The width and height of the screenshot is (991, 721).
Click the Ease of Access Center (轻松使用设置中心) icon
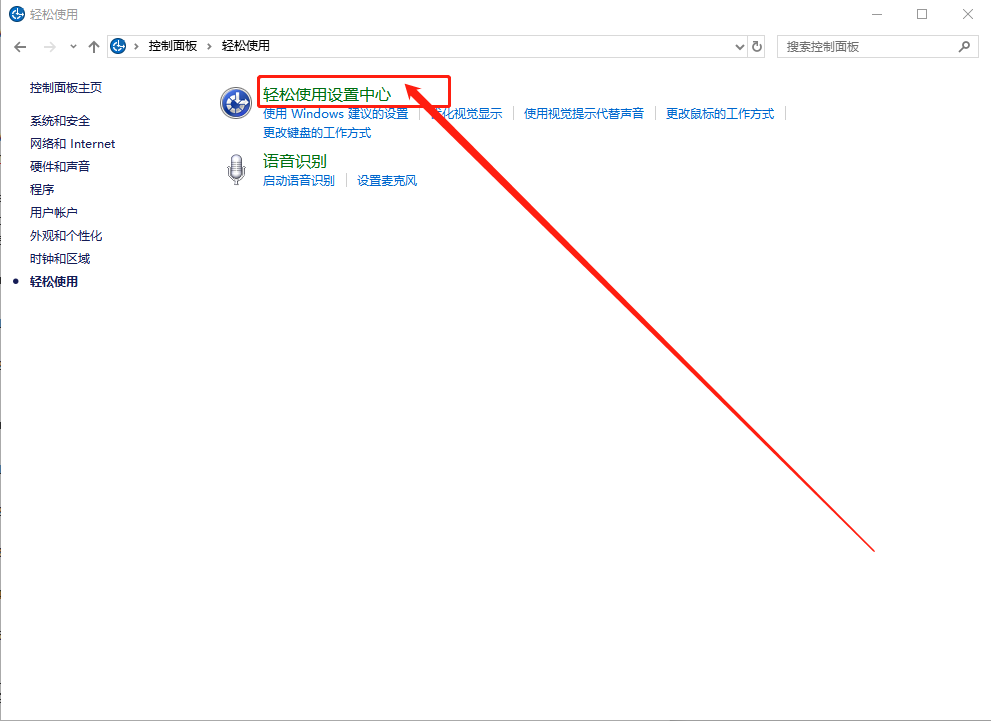point(236,102)
